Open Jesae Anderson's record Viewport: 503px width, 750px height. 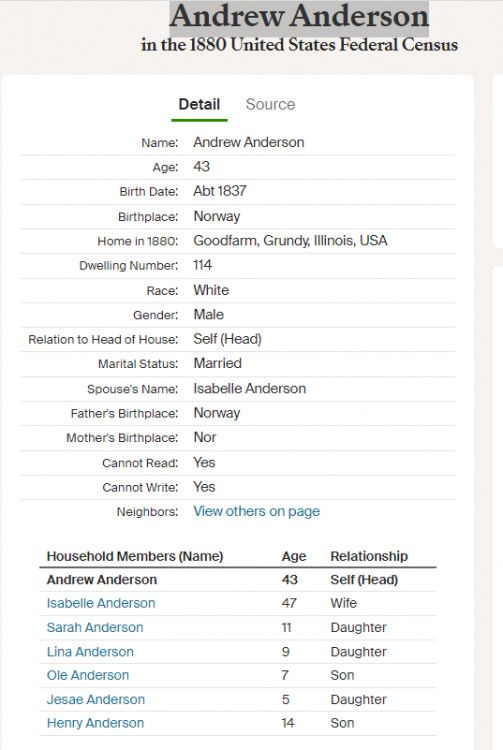[96, 700]
